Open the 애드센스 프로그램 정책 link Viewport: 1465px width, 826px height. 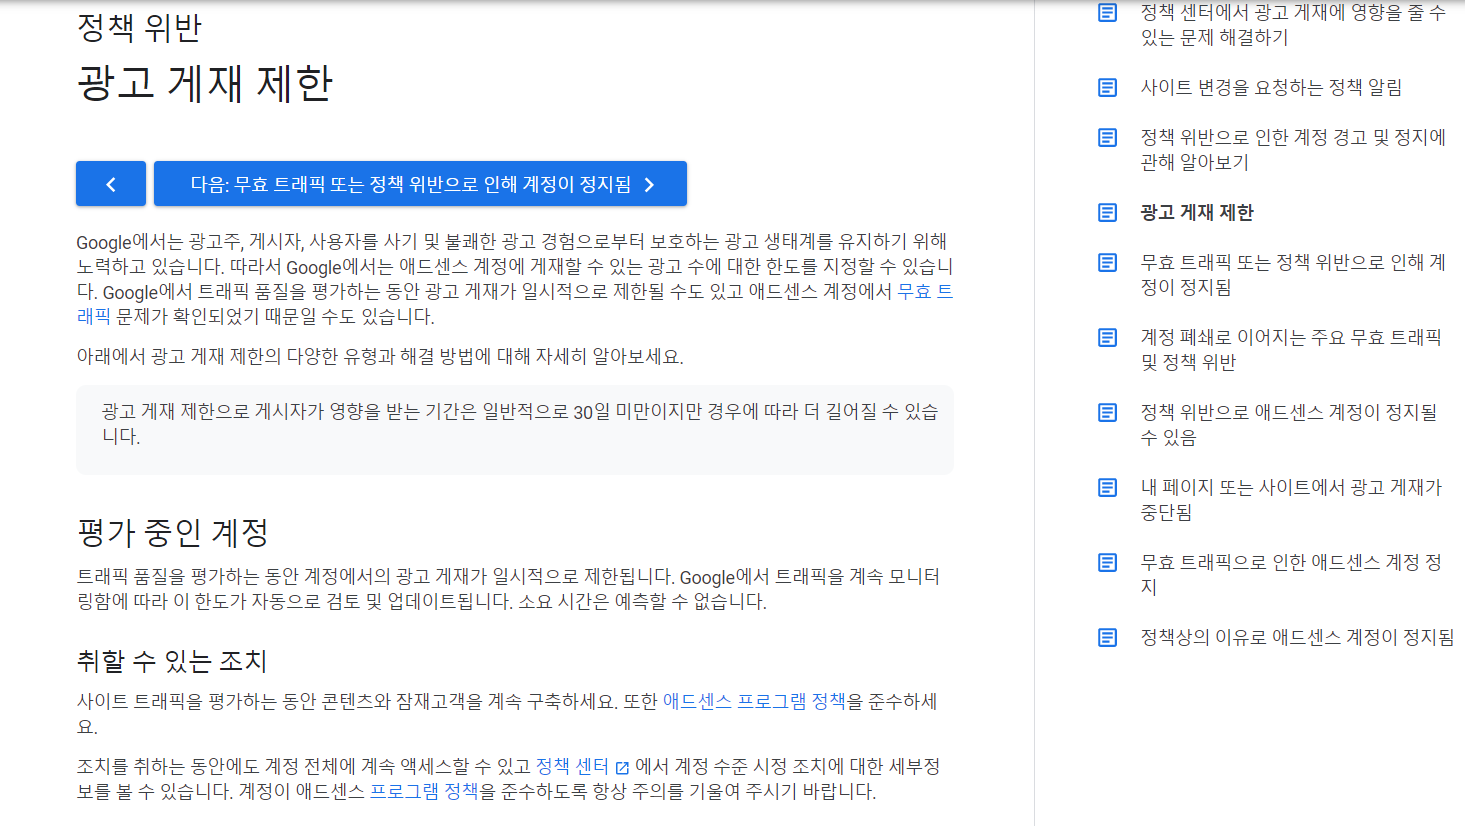pyautogui.click(x=754, y=701)
